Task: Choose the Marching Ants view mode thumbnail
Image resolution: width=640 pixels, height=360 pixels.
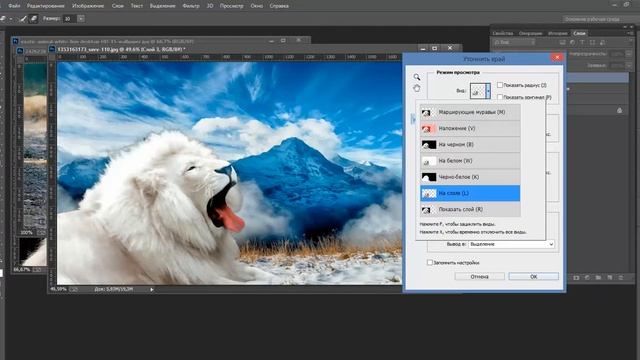Action: 428,112
